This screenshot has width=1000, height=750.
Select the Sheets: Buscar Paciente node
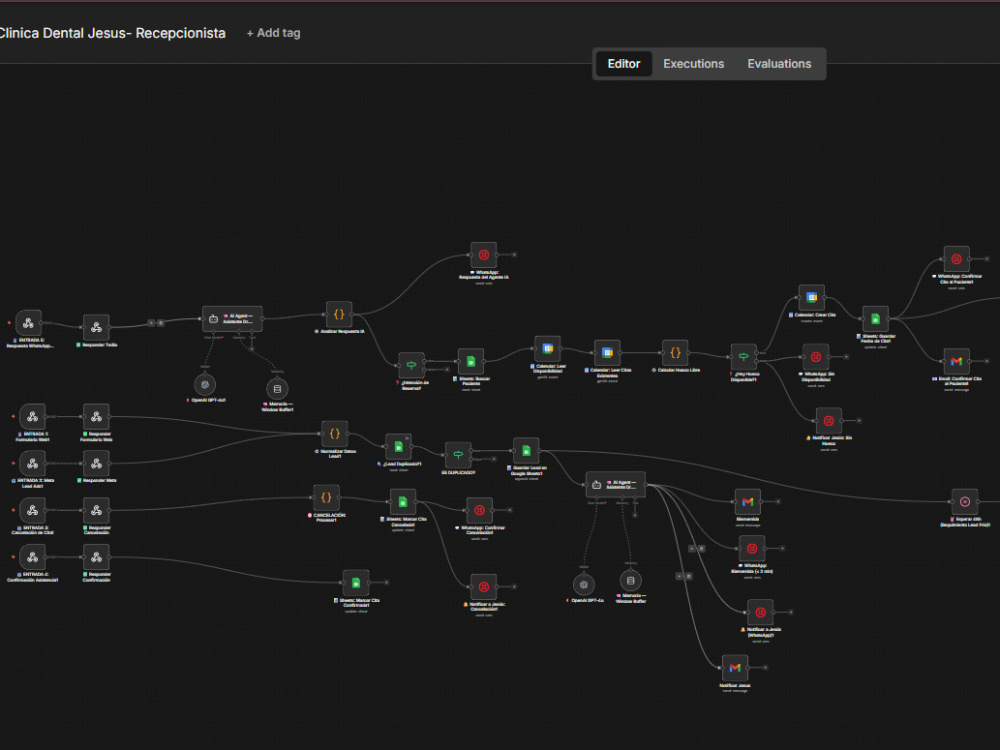pos(471,362)
